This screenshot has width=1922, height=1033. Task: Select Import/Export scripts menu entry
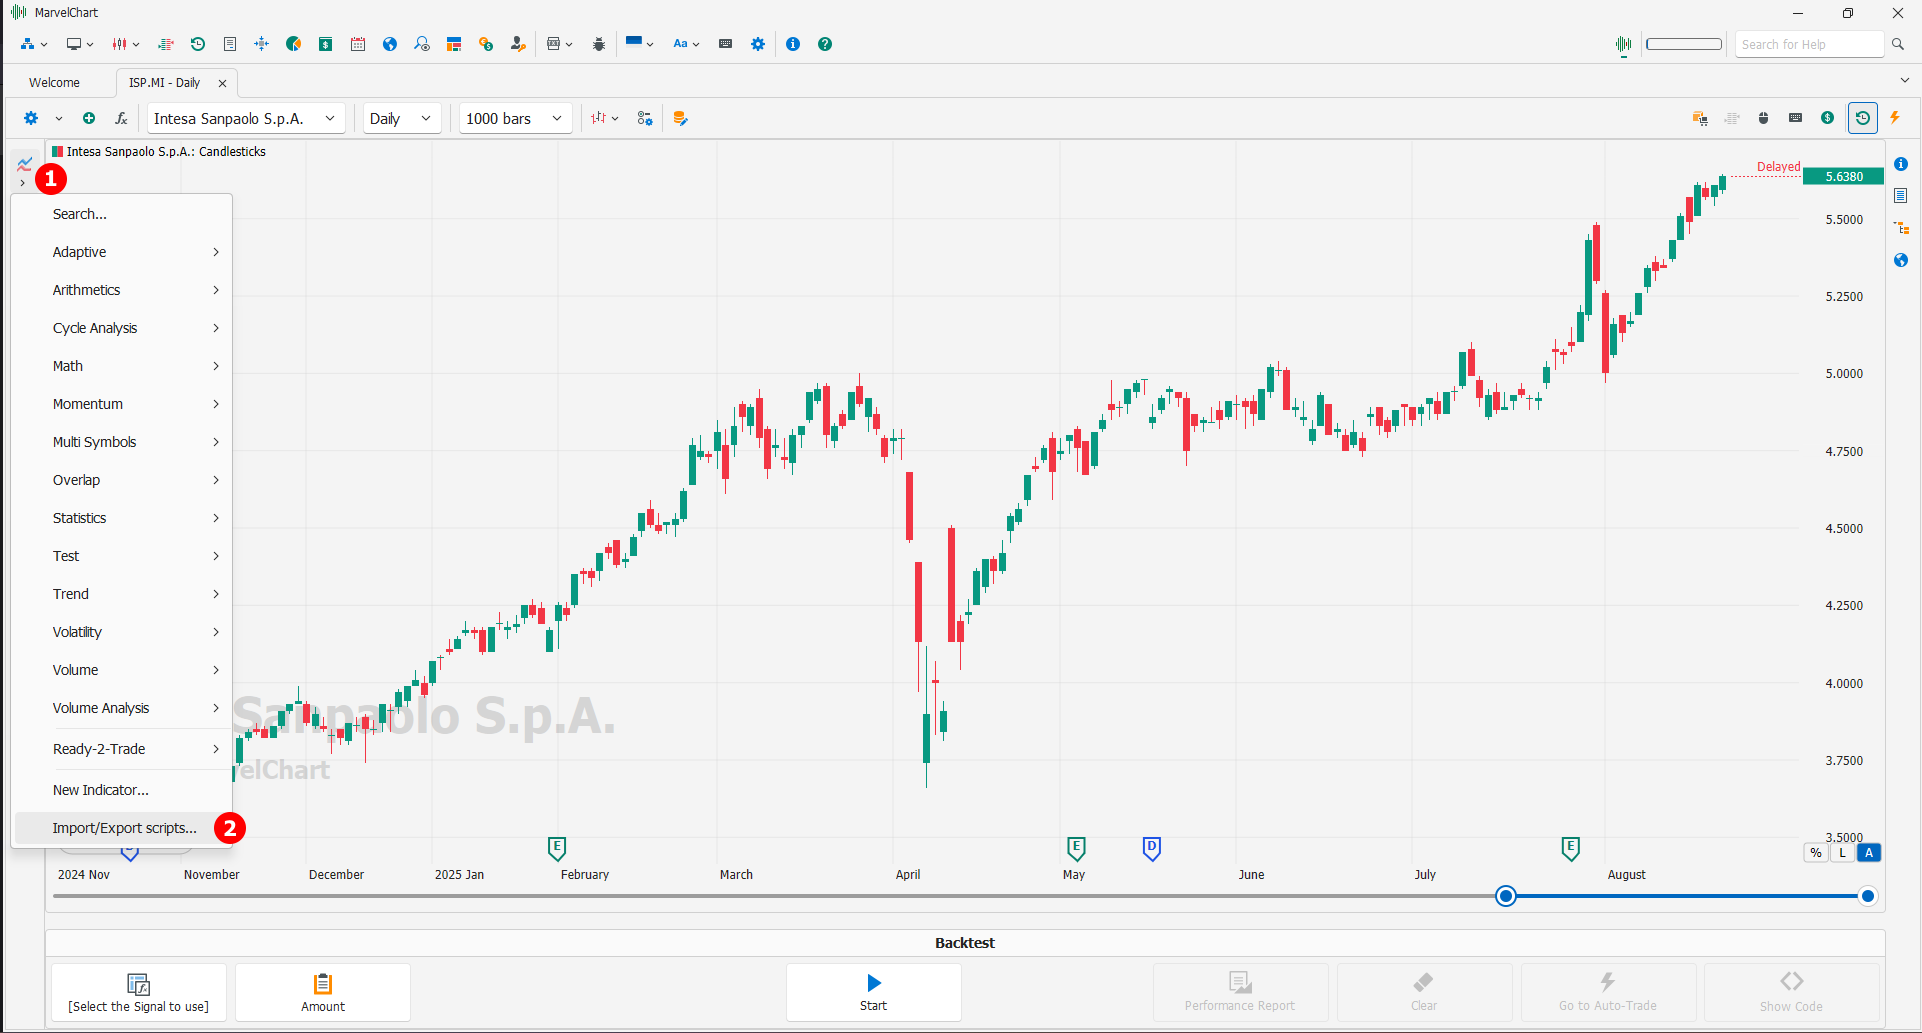[122, 828]
